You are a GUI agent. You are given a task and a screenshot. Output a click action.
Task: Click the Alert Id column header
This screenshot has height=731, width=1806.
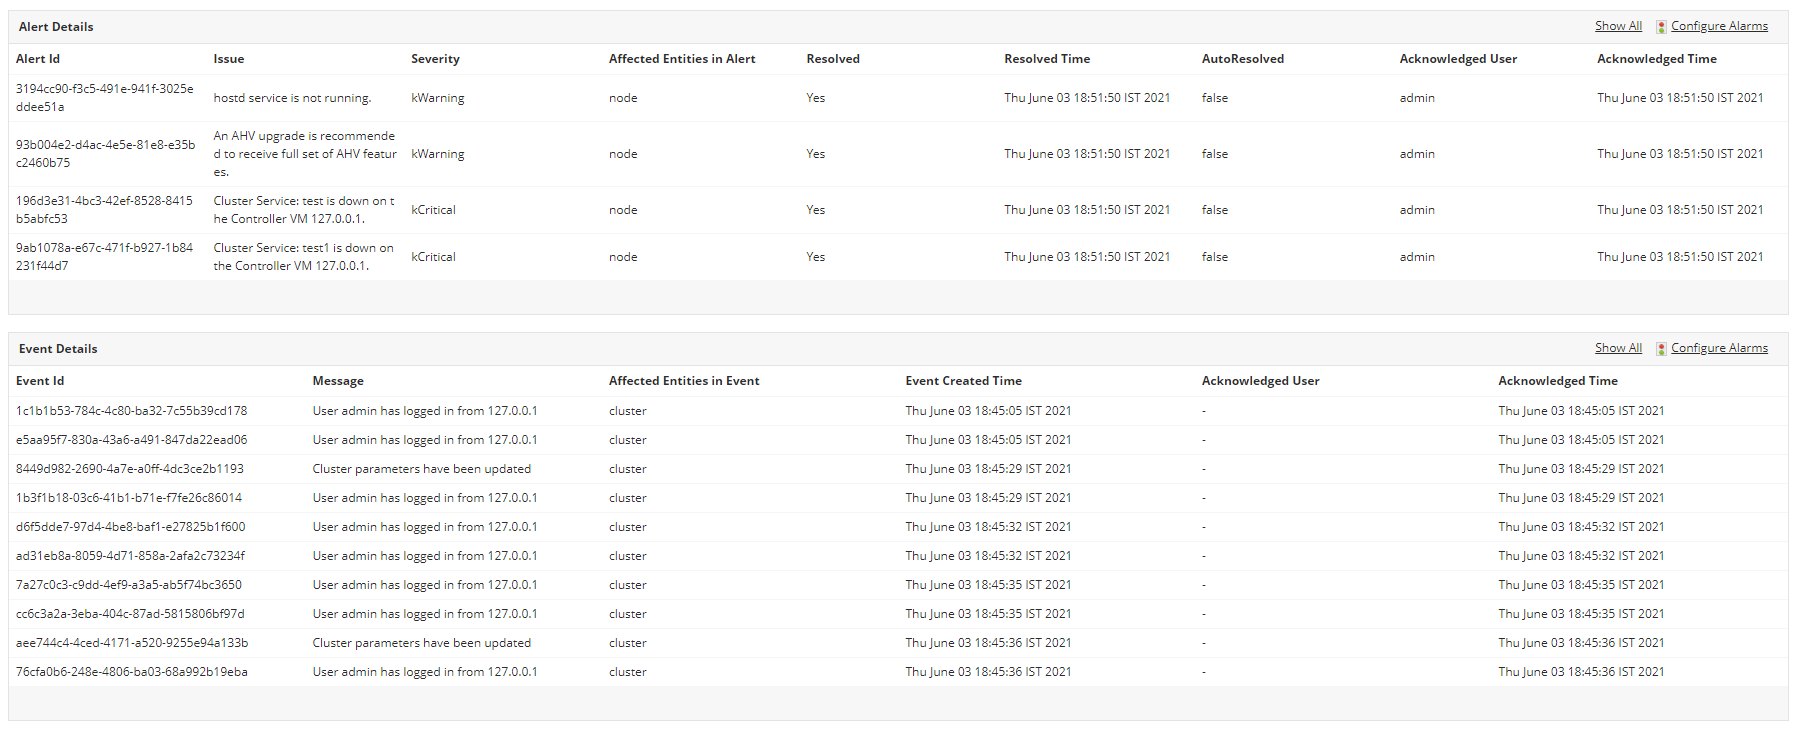(x=38, y=59)
